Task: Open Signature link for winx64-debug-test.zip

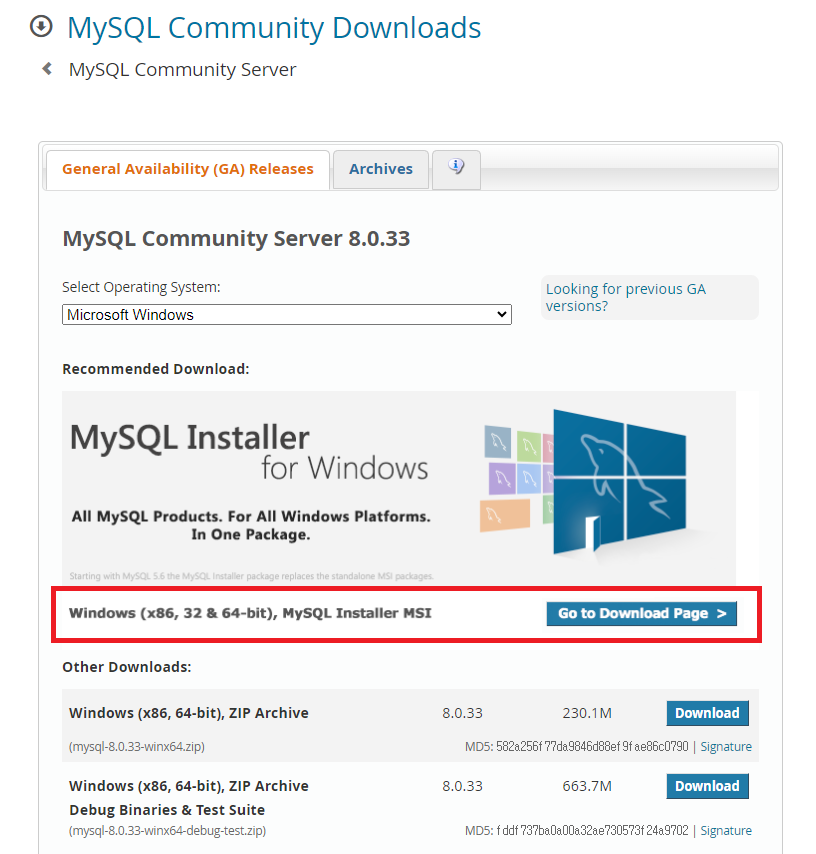Action: coord(726,831)
